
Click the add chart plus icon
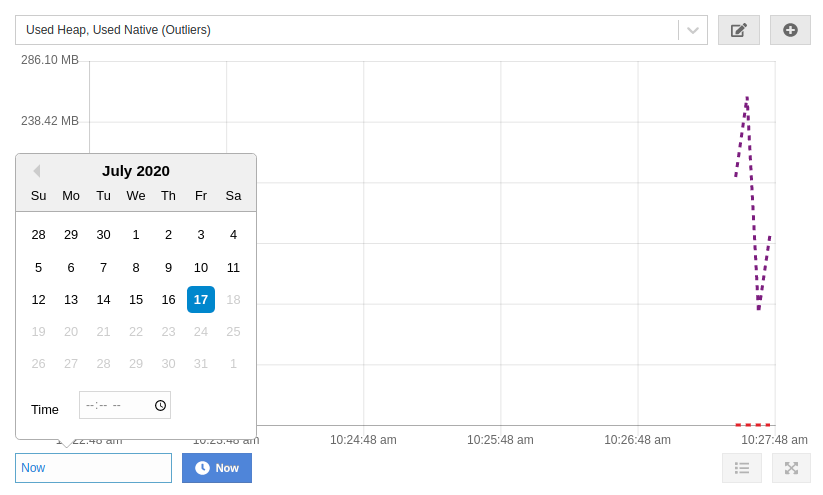790,30
